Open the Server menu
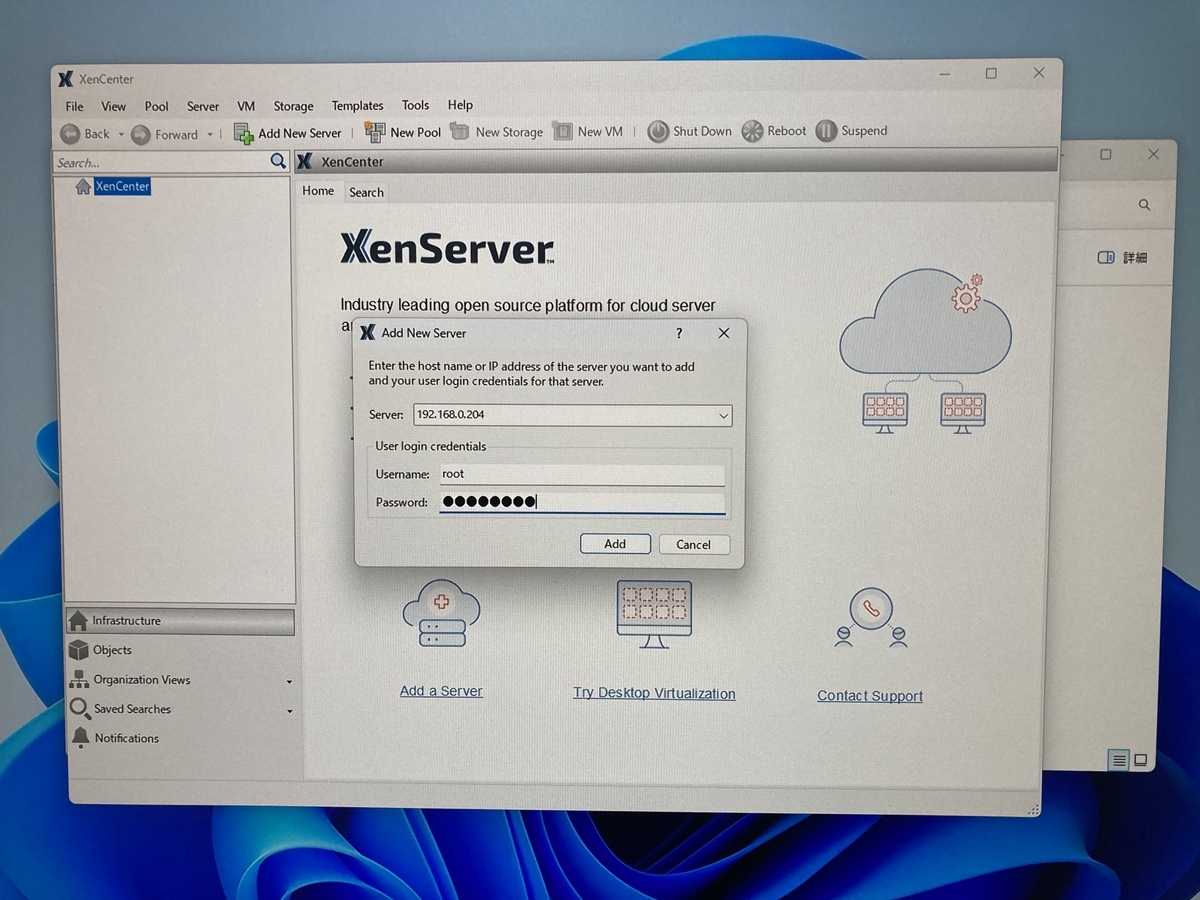The image size is (1200, 900). 203,106
